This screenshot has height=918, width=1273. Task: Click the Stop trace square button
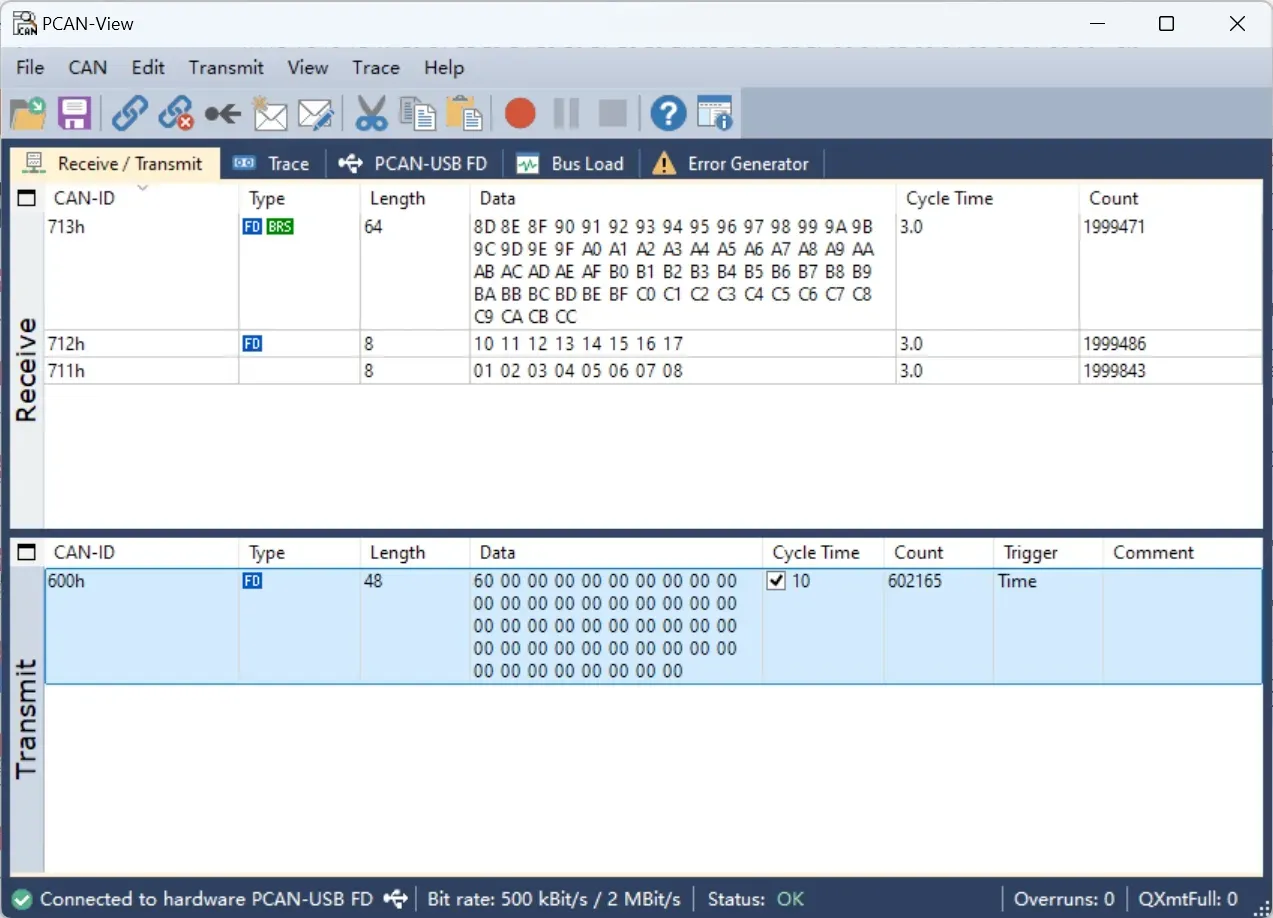coord(613,113)
